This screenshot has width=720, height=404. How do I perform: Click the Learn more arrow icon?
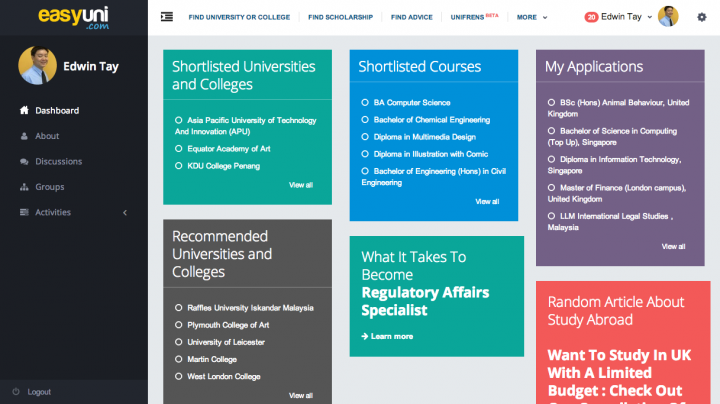(x=365, y=337)
